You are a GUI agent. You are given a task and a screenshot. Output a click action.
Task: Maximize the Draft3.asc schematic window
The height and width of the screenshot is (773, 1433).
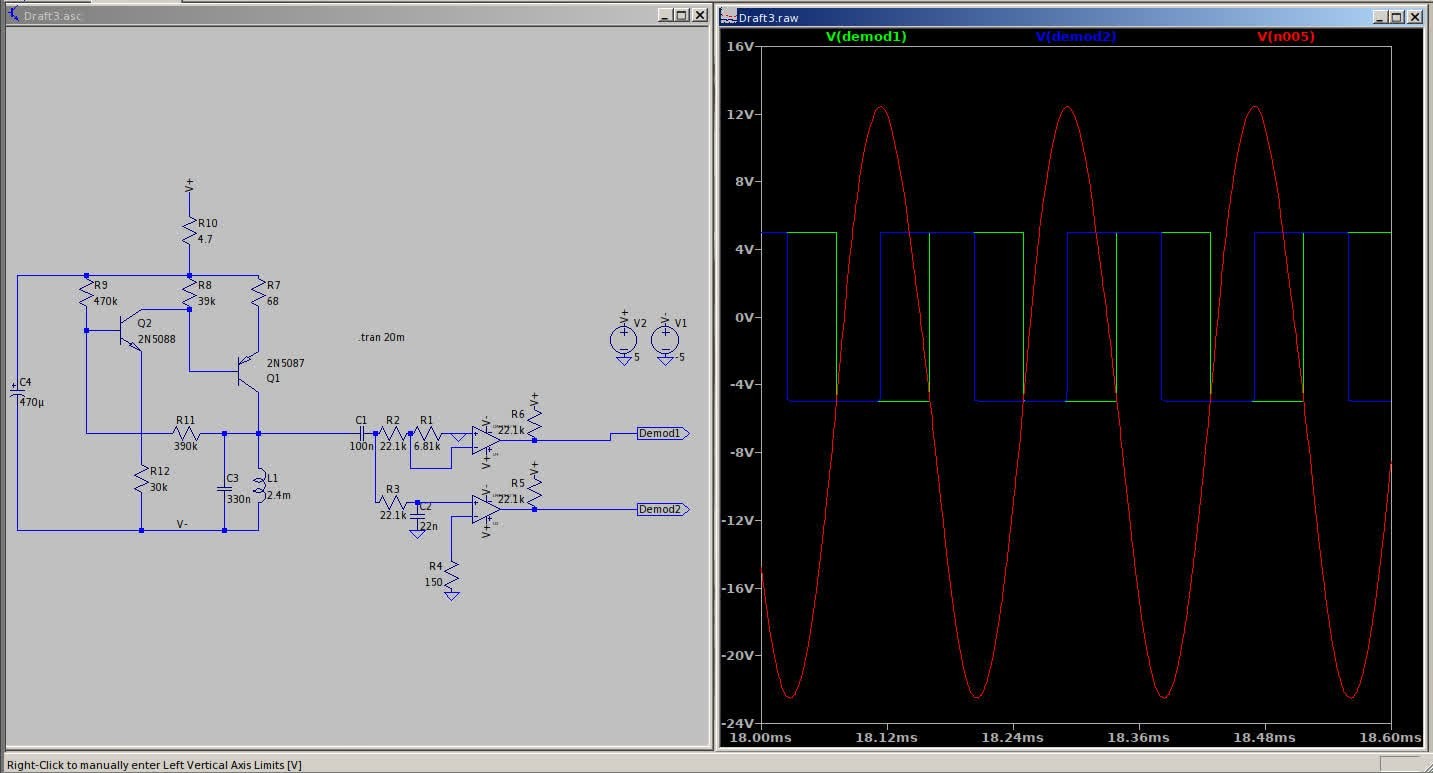click(x=682, y=15)
